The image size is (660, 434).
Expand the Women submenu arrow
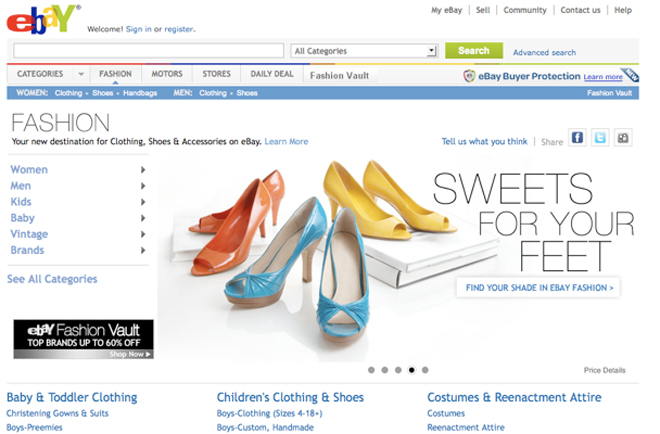click(x=143, y=170)
